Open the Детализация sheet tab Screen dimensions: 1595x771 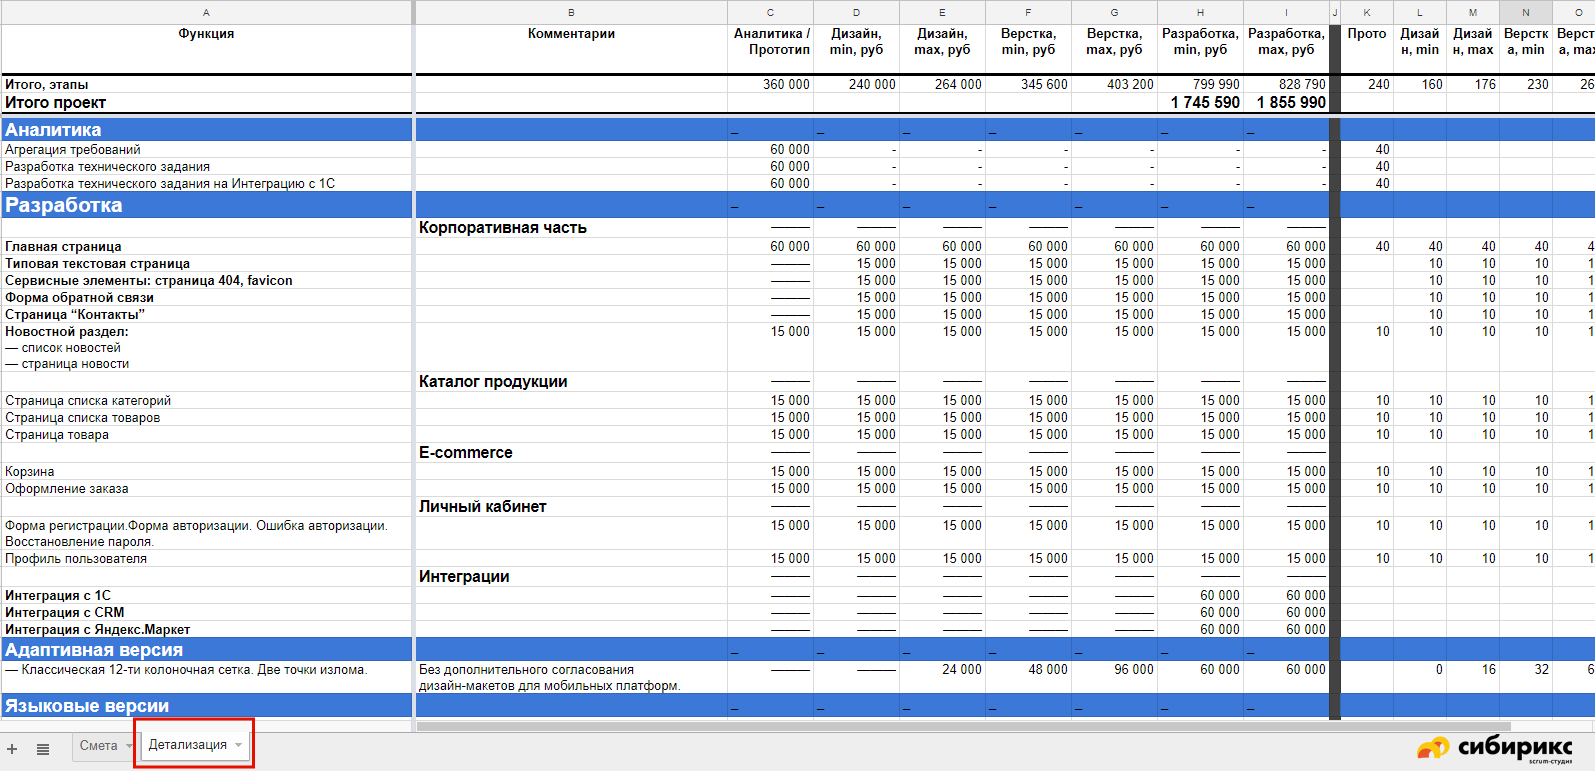point(188,745)
